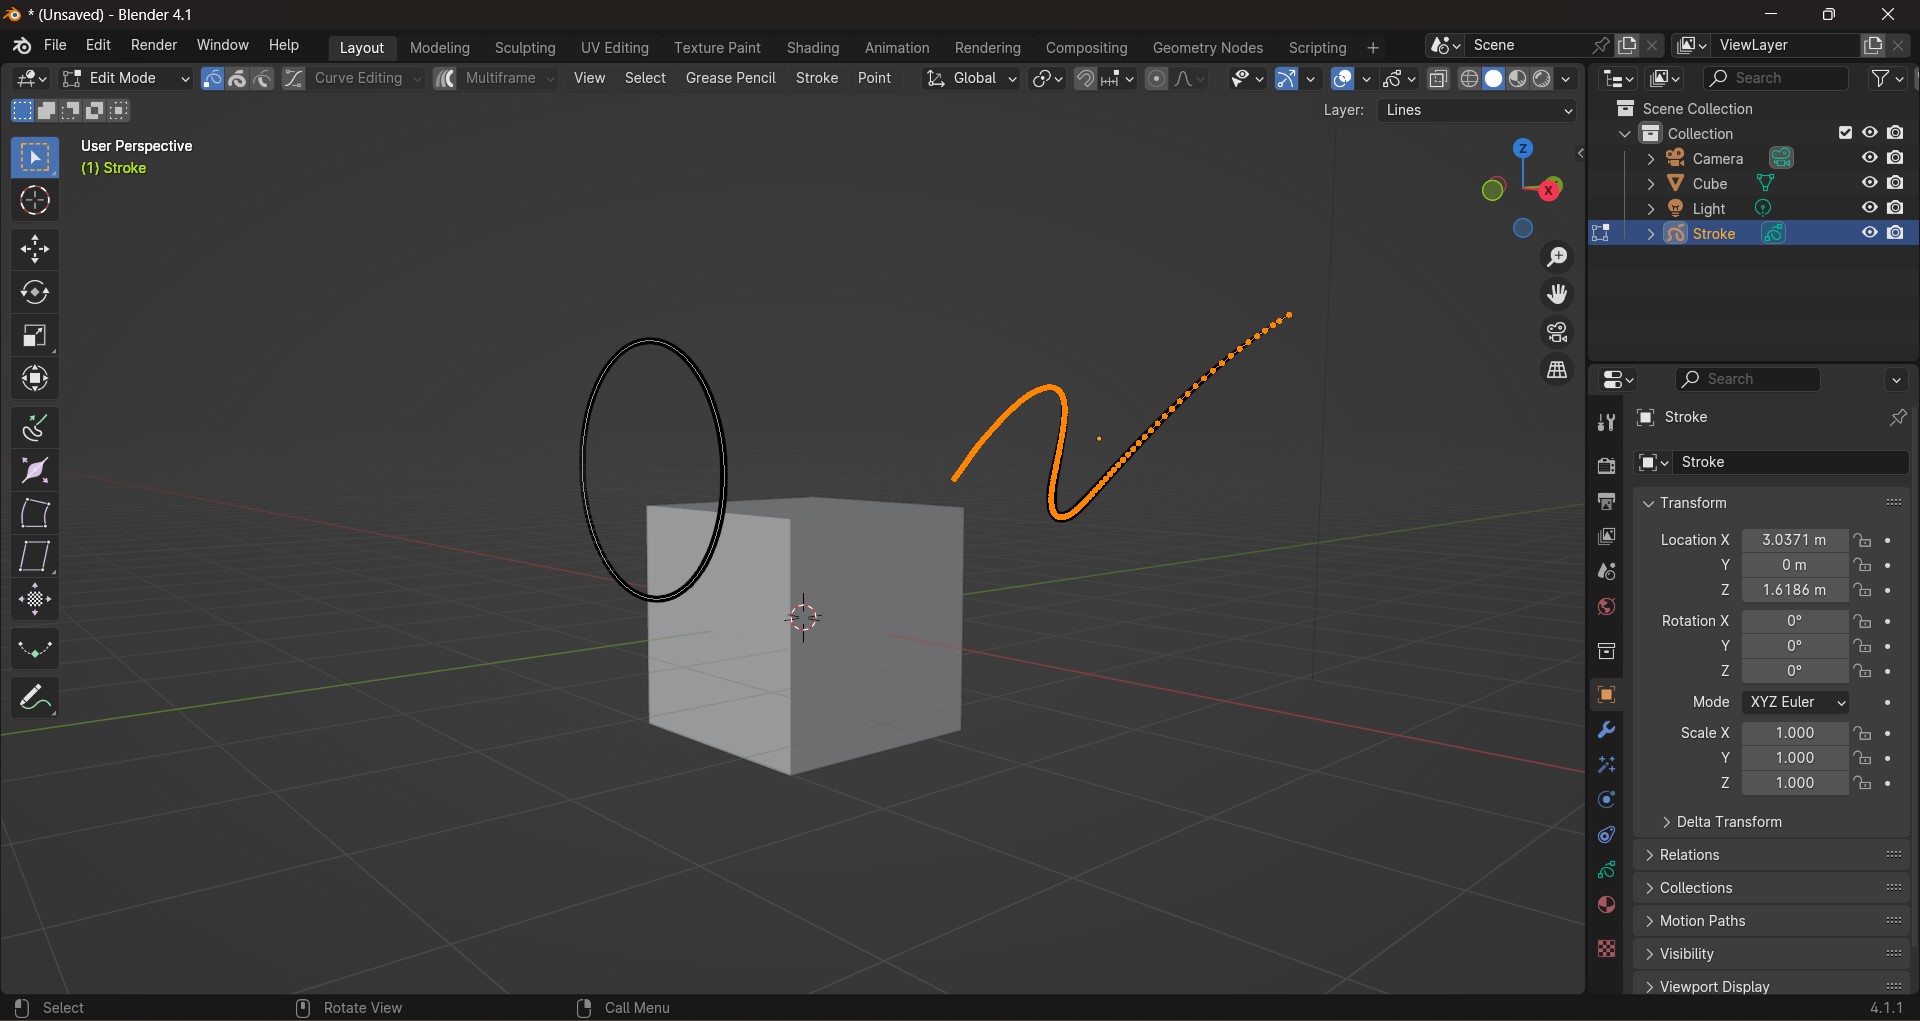1920x1021 pixels.
Task: Open the World properties tab
Action: click(1607, 607)
